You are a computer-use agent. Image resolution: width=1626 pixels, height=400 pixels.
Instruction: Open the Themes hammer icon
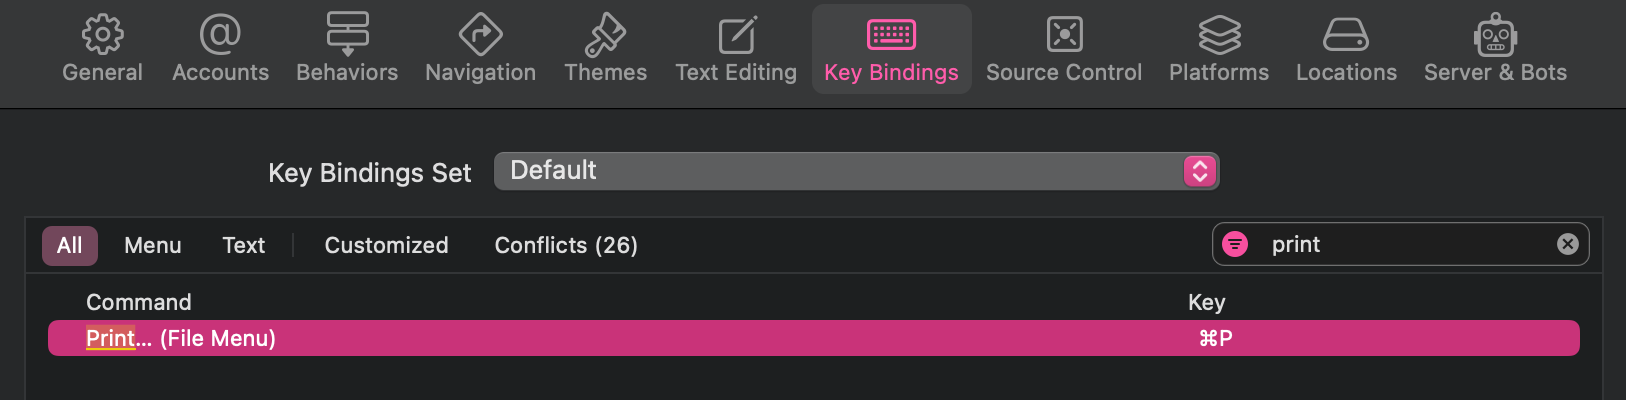pyautogui.click(x=605, y=35)
